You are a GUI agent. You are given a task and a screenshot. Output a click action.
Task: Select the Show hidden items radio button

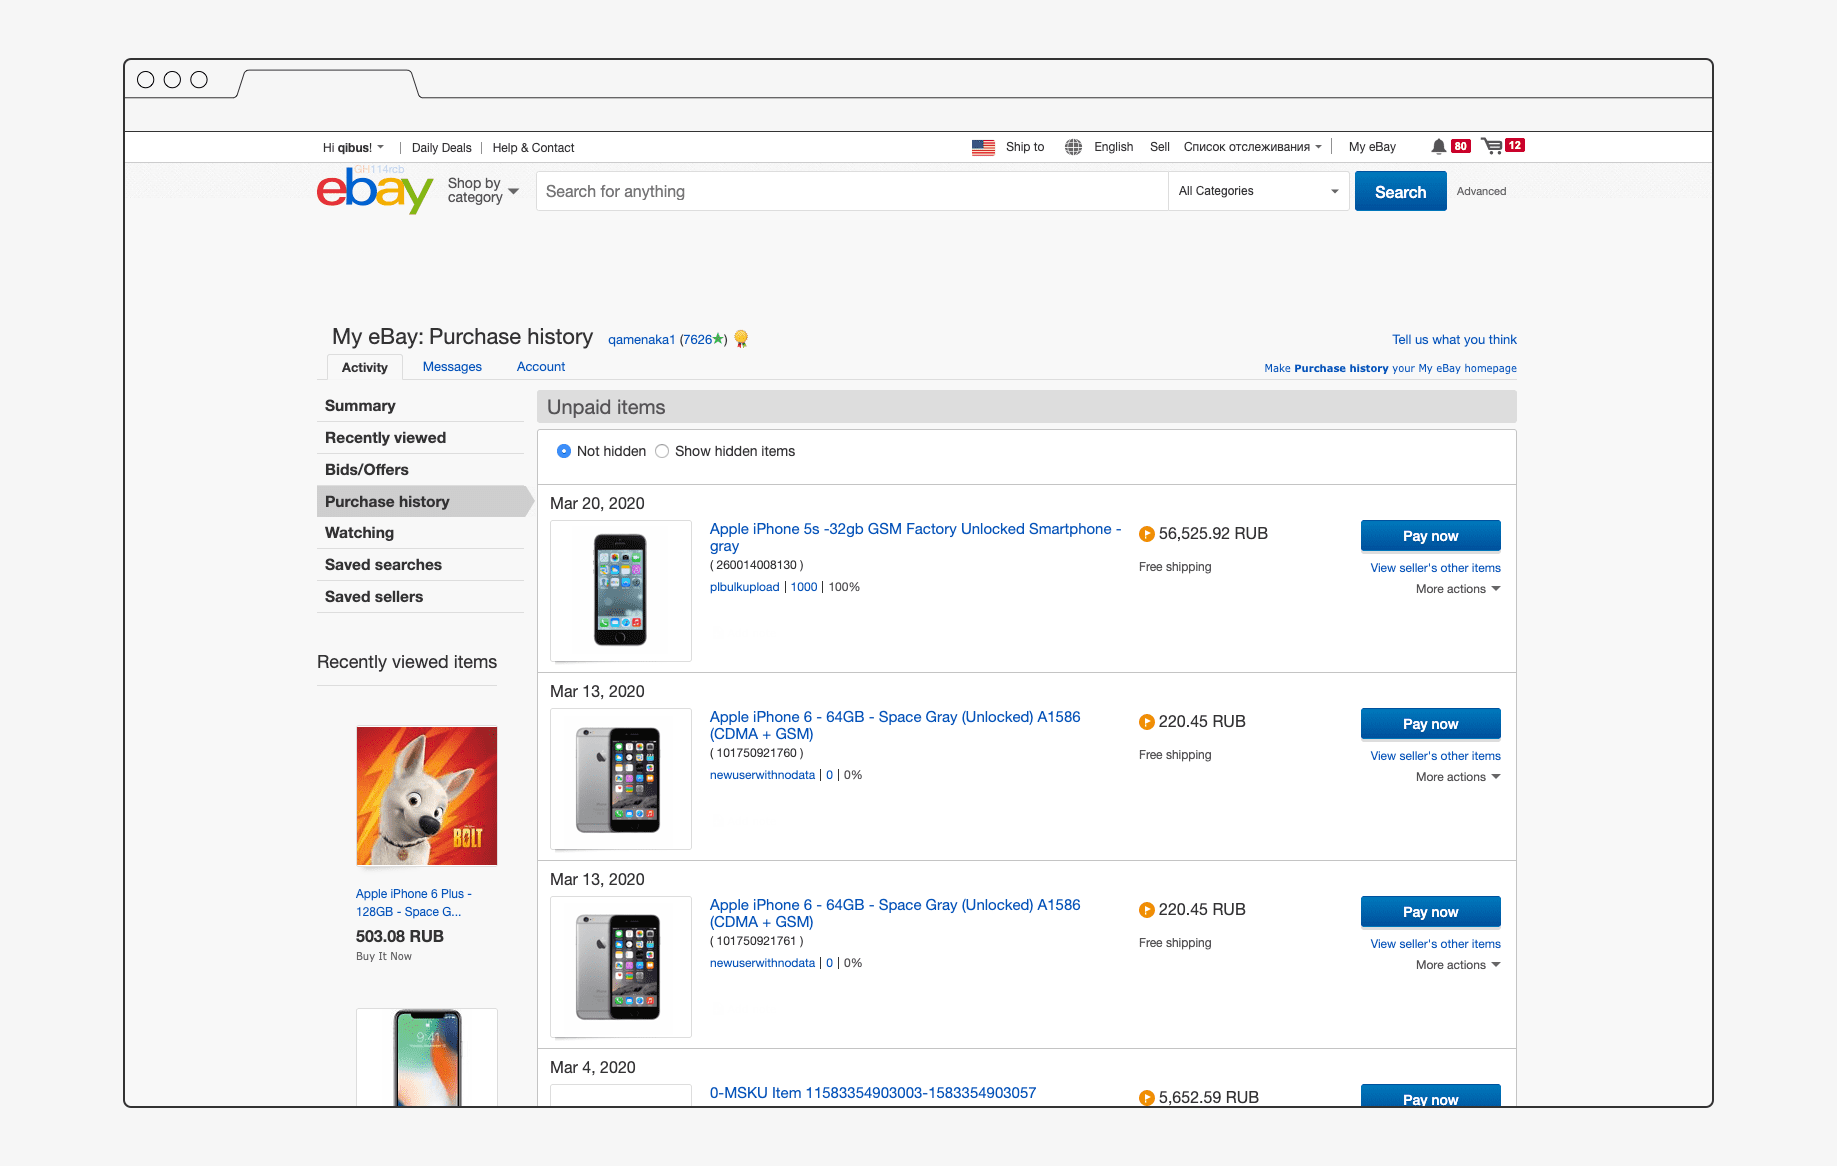pos(662,451)
